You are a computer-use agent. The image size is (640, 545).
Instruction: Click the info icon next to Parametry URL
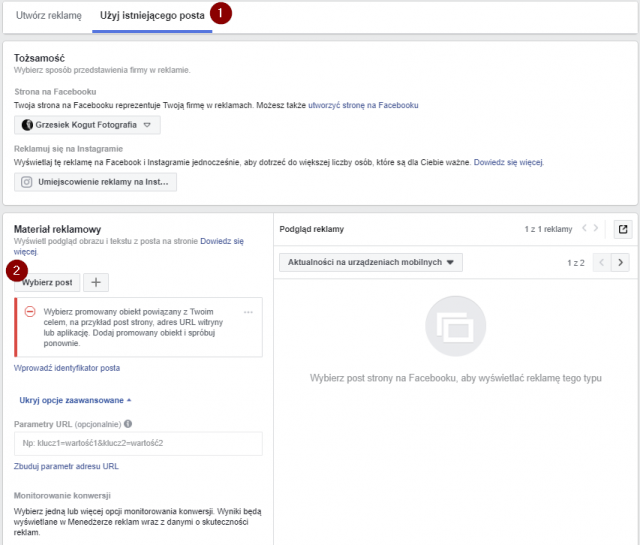pos(128,424)
